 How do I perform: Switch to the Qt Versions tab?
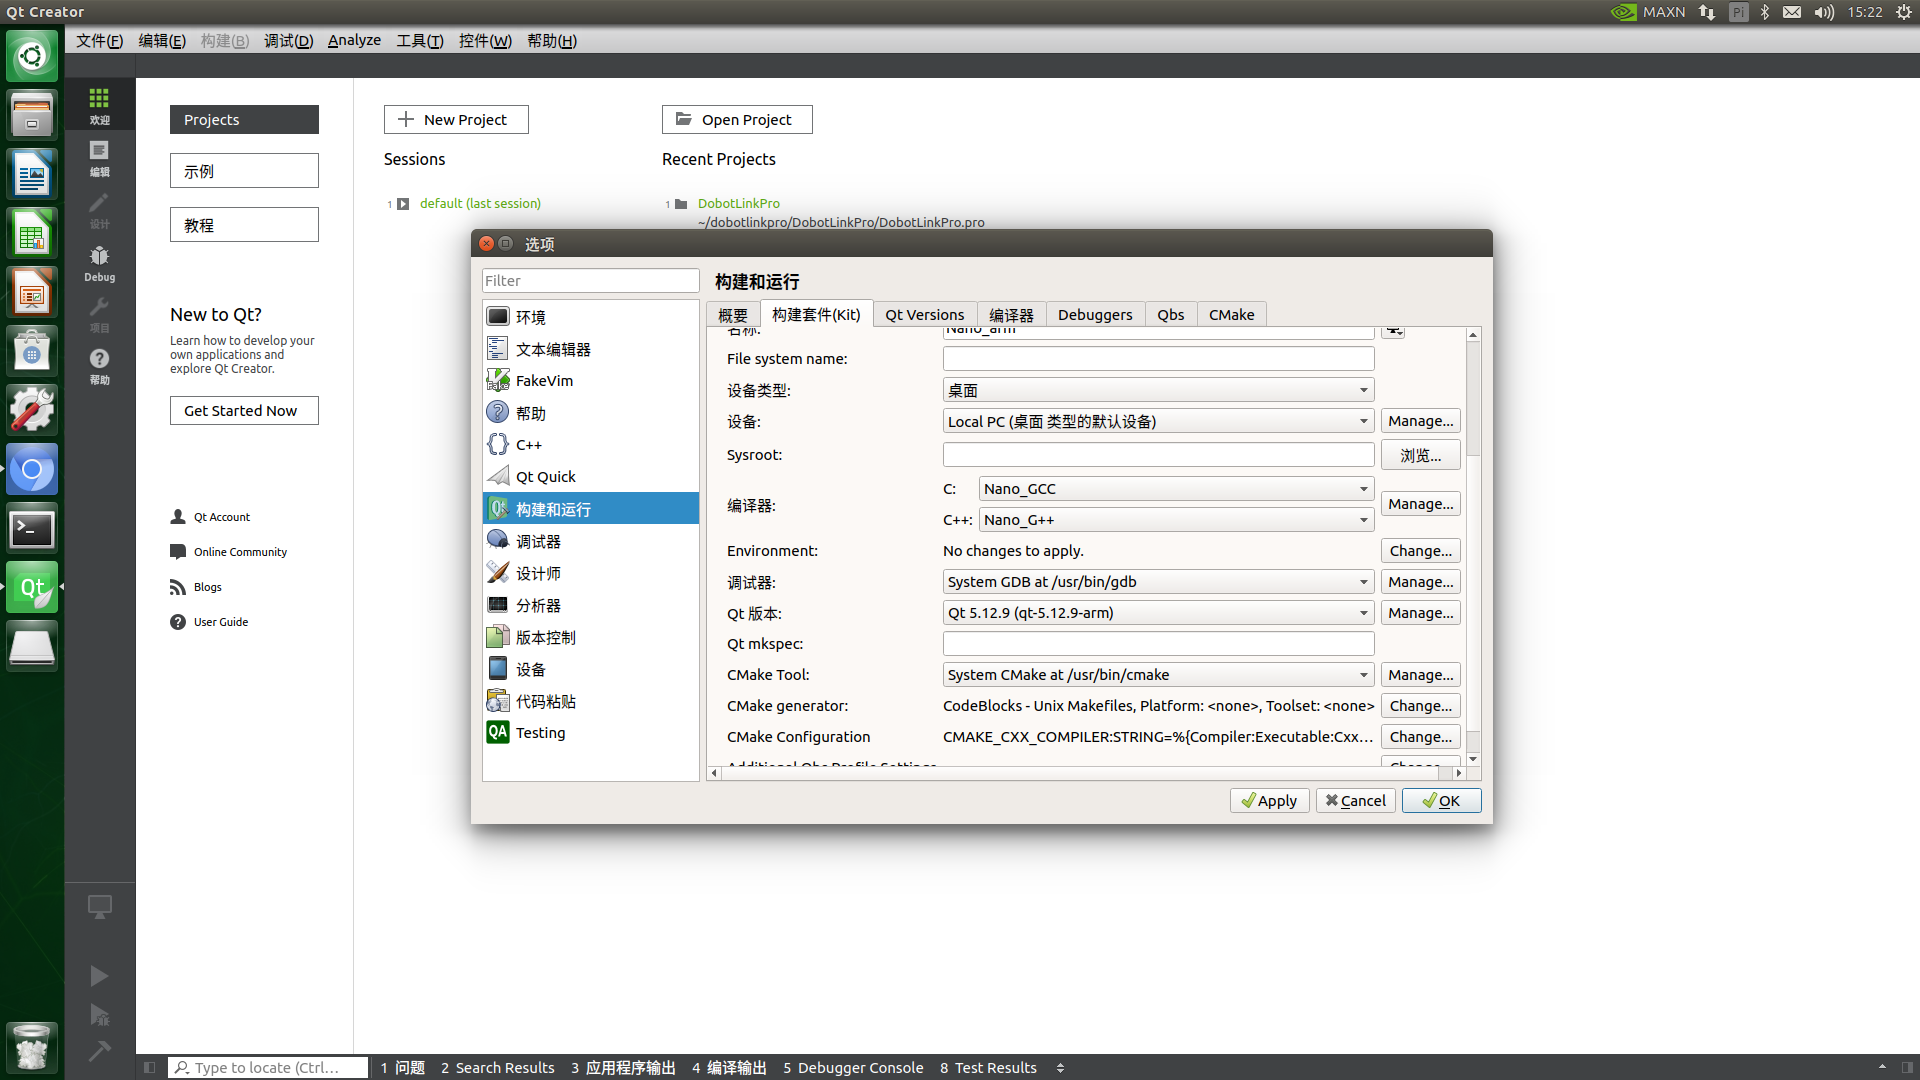click(924, 315)
